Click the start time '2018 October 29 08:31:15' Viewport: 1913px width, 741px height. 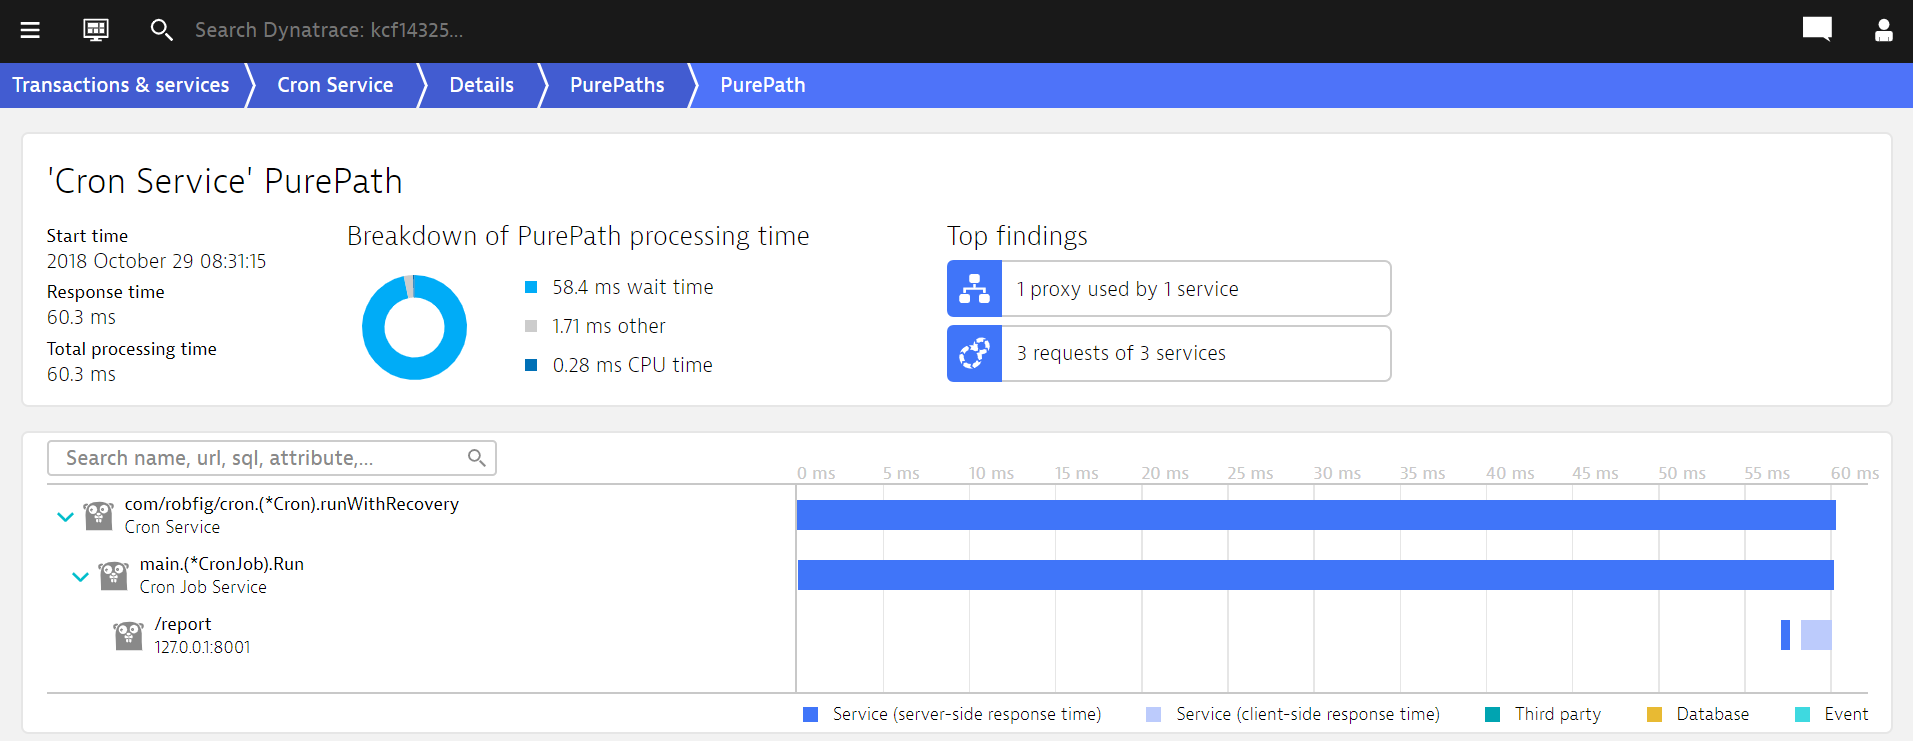pyautogui.click(x=156, y=261)
